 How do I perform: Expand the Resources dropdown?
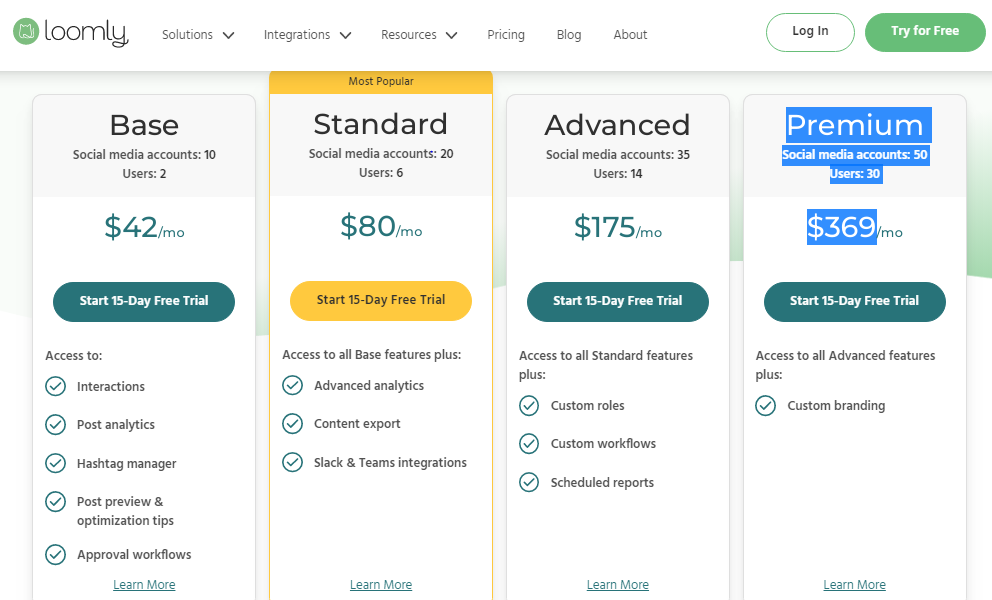coord(418,34)
